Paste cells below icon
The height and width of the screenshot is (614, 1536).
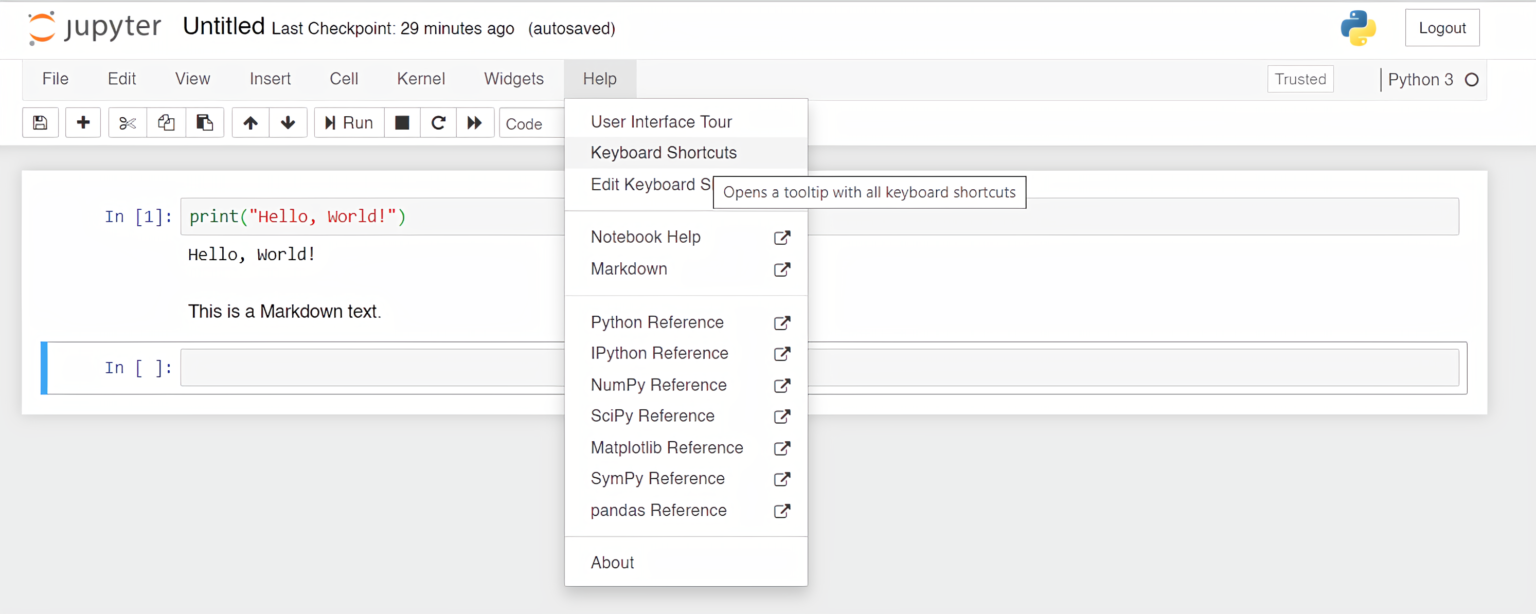[205, 123]
